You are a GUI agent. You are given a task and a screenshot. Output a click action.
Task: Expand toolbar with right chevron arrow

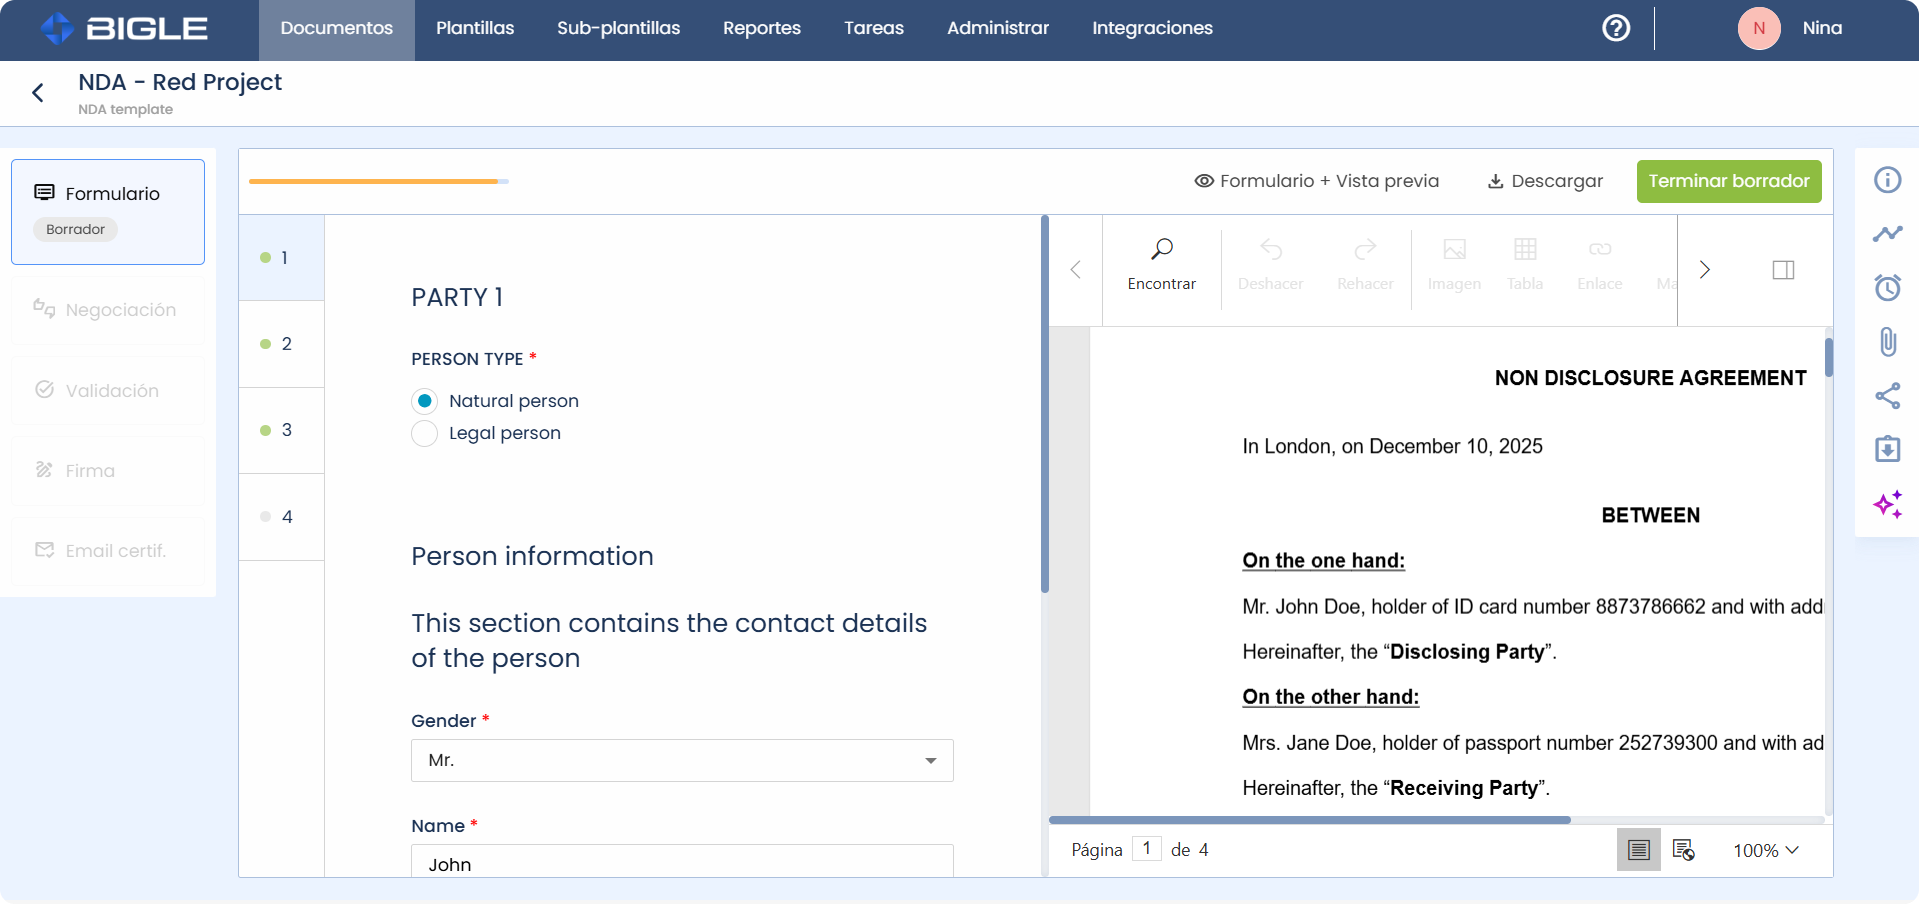point(1705,270)
